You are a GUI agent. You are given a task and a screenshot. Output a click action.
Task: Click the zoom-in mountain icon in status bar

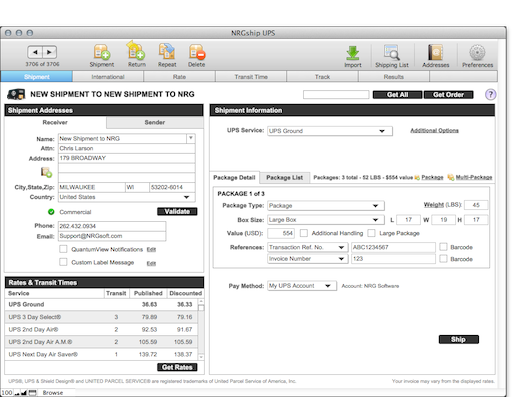[24, 393]
